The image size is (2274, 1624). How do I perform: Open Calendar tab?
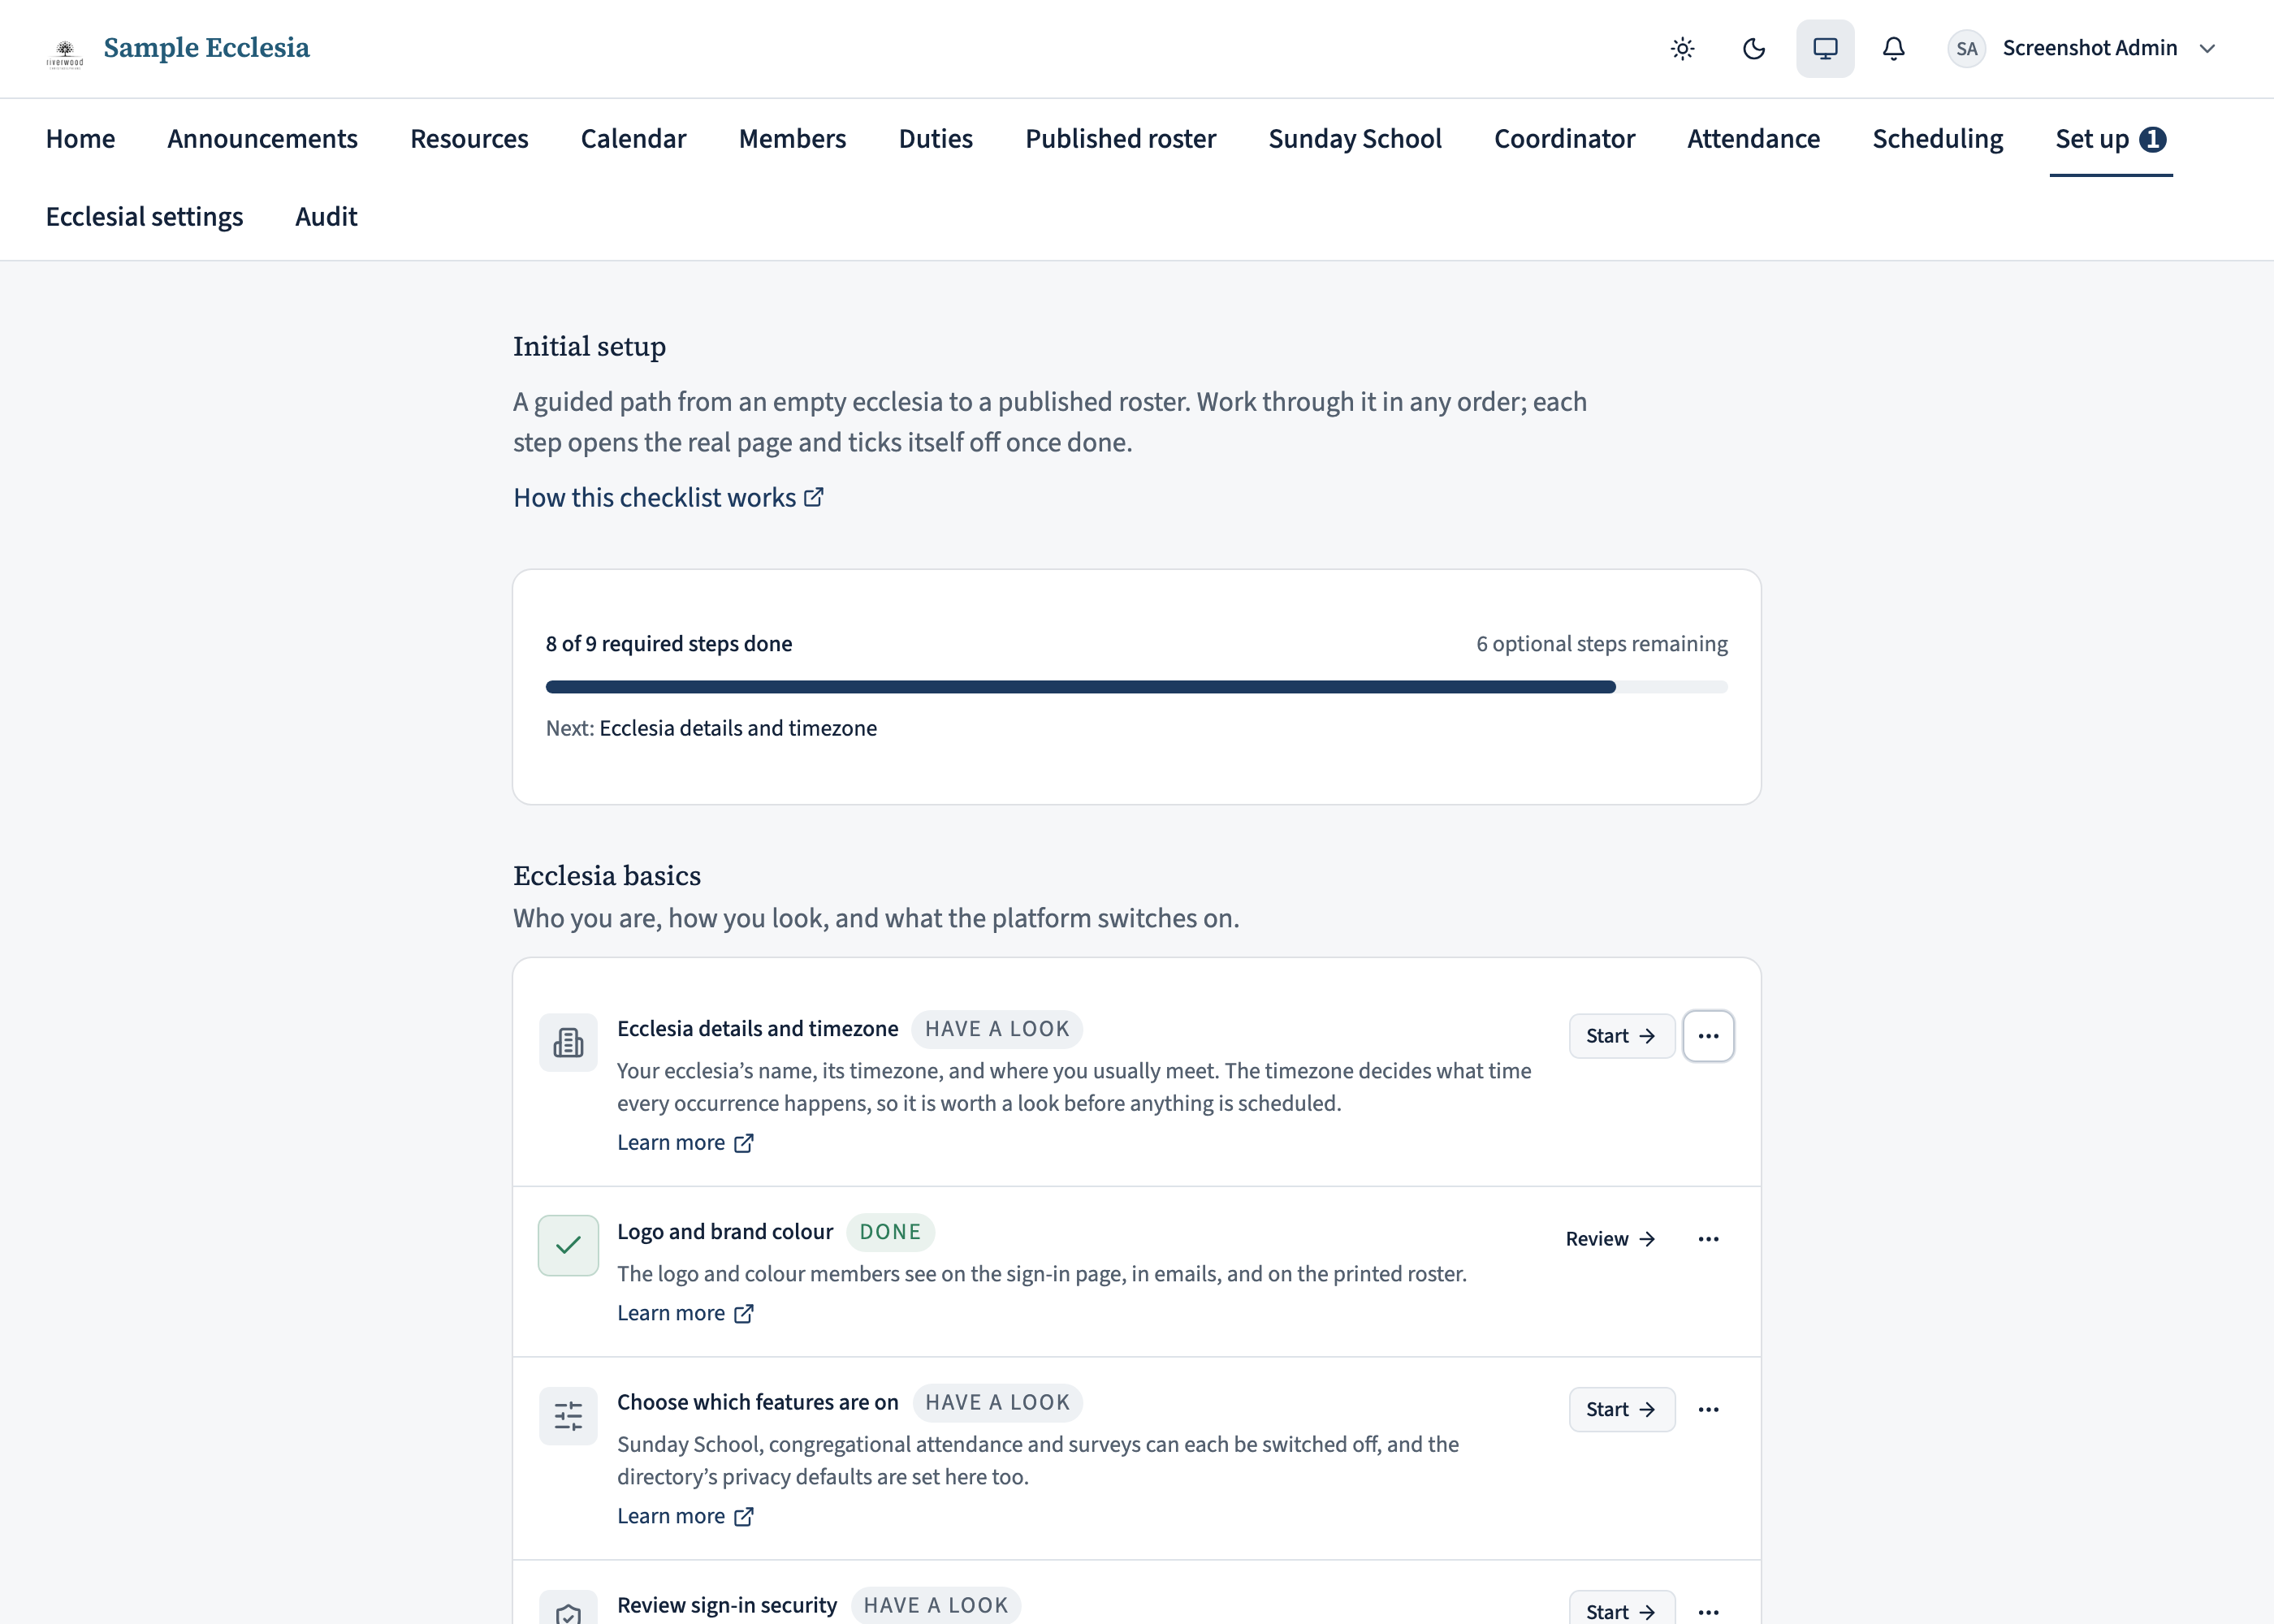pos(633,138)
